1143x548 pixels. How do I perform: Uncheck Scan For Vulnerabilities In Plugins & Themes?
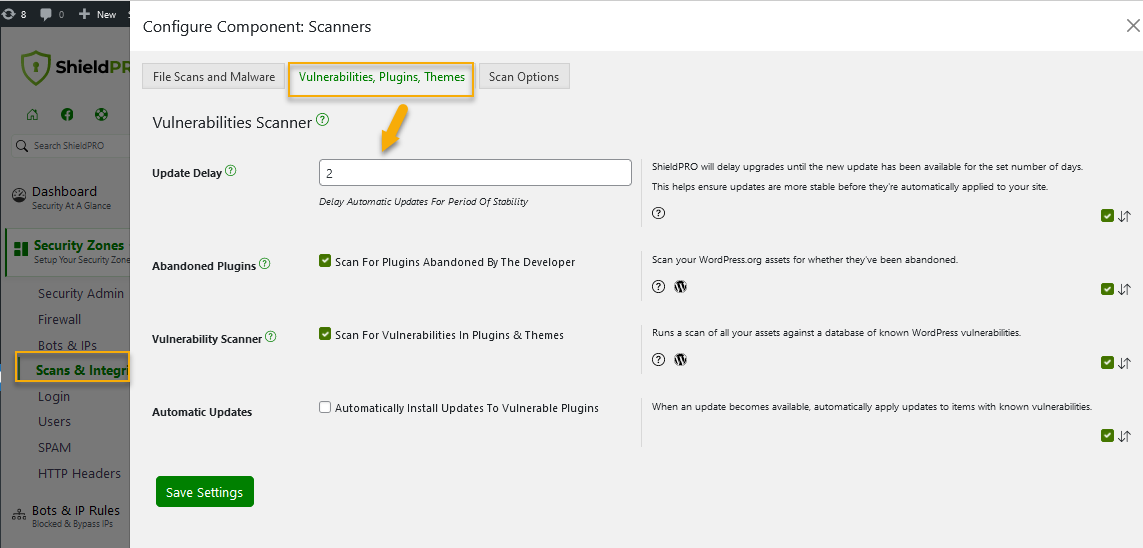tap(325, 334)
